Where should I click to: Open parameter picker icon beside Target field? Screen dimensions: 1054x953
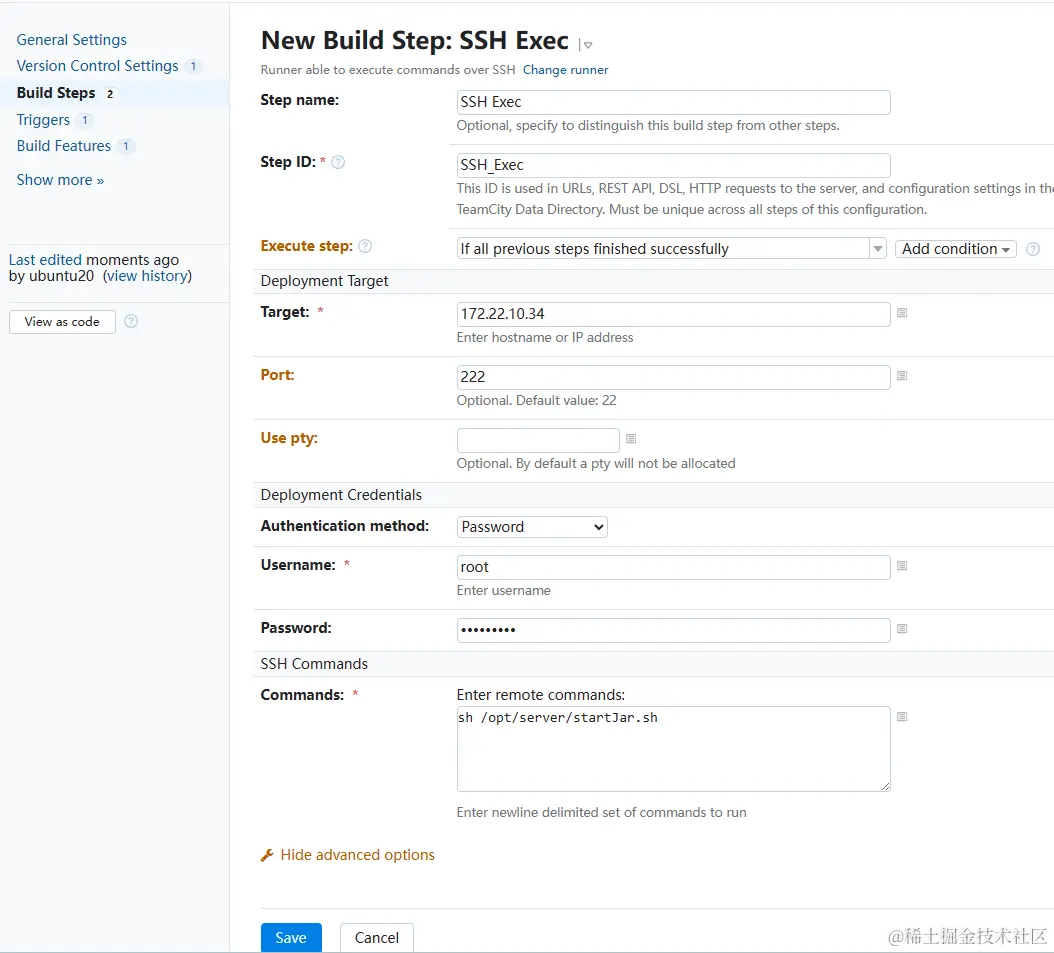click(x=902, y=313)
